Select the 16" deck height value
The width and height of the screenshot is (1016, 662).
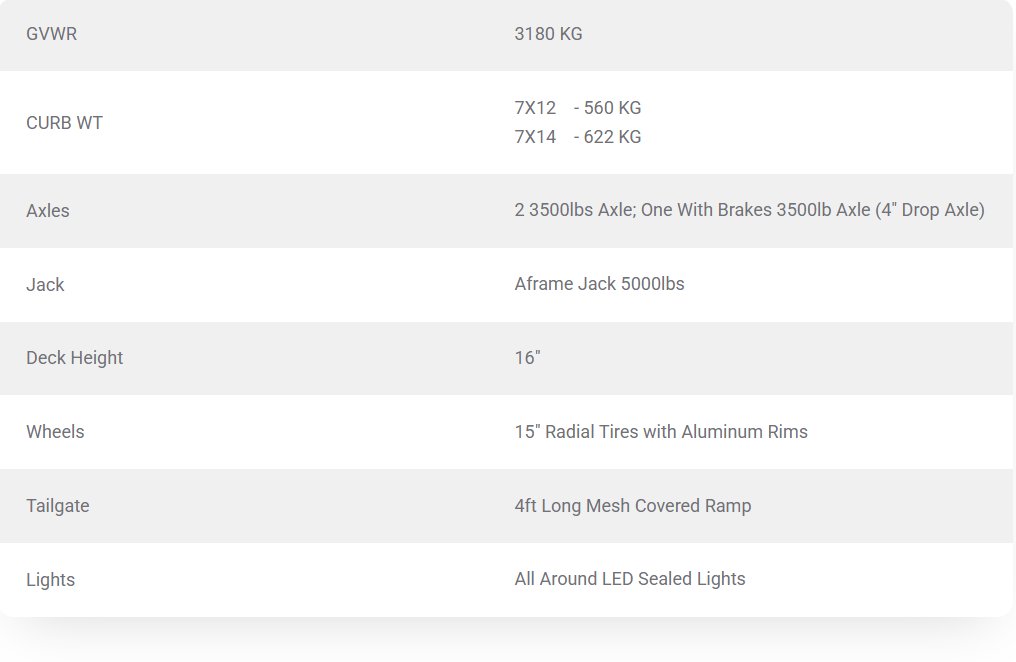[527, 358]
